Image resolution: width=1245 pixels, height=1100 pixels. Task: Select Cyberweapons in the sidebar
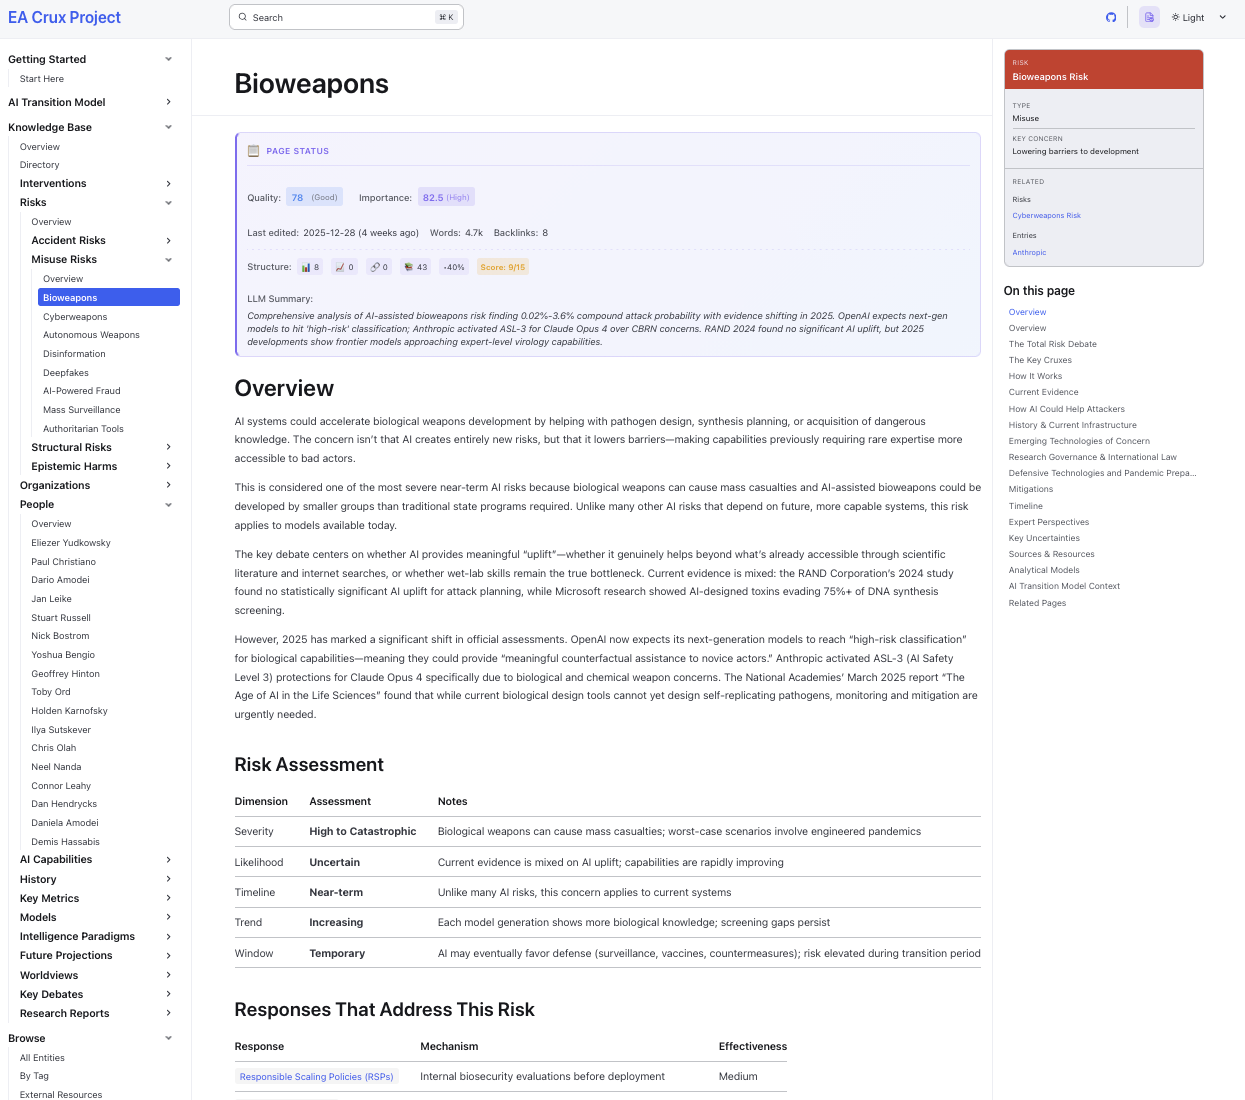pos(75,317)
